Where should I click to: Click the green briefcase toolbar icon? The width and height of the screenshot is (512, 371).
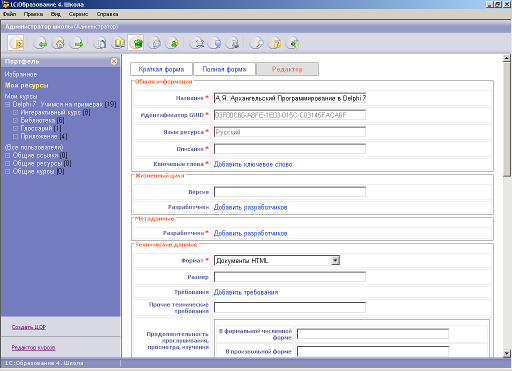pyautogui.click(x=136, y=43)
